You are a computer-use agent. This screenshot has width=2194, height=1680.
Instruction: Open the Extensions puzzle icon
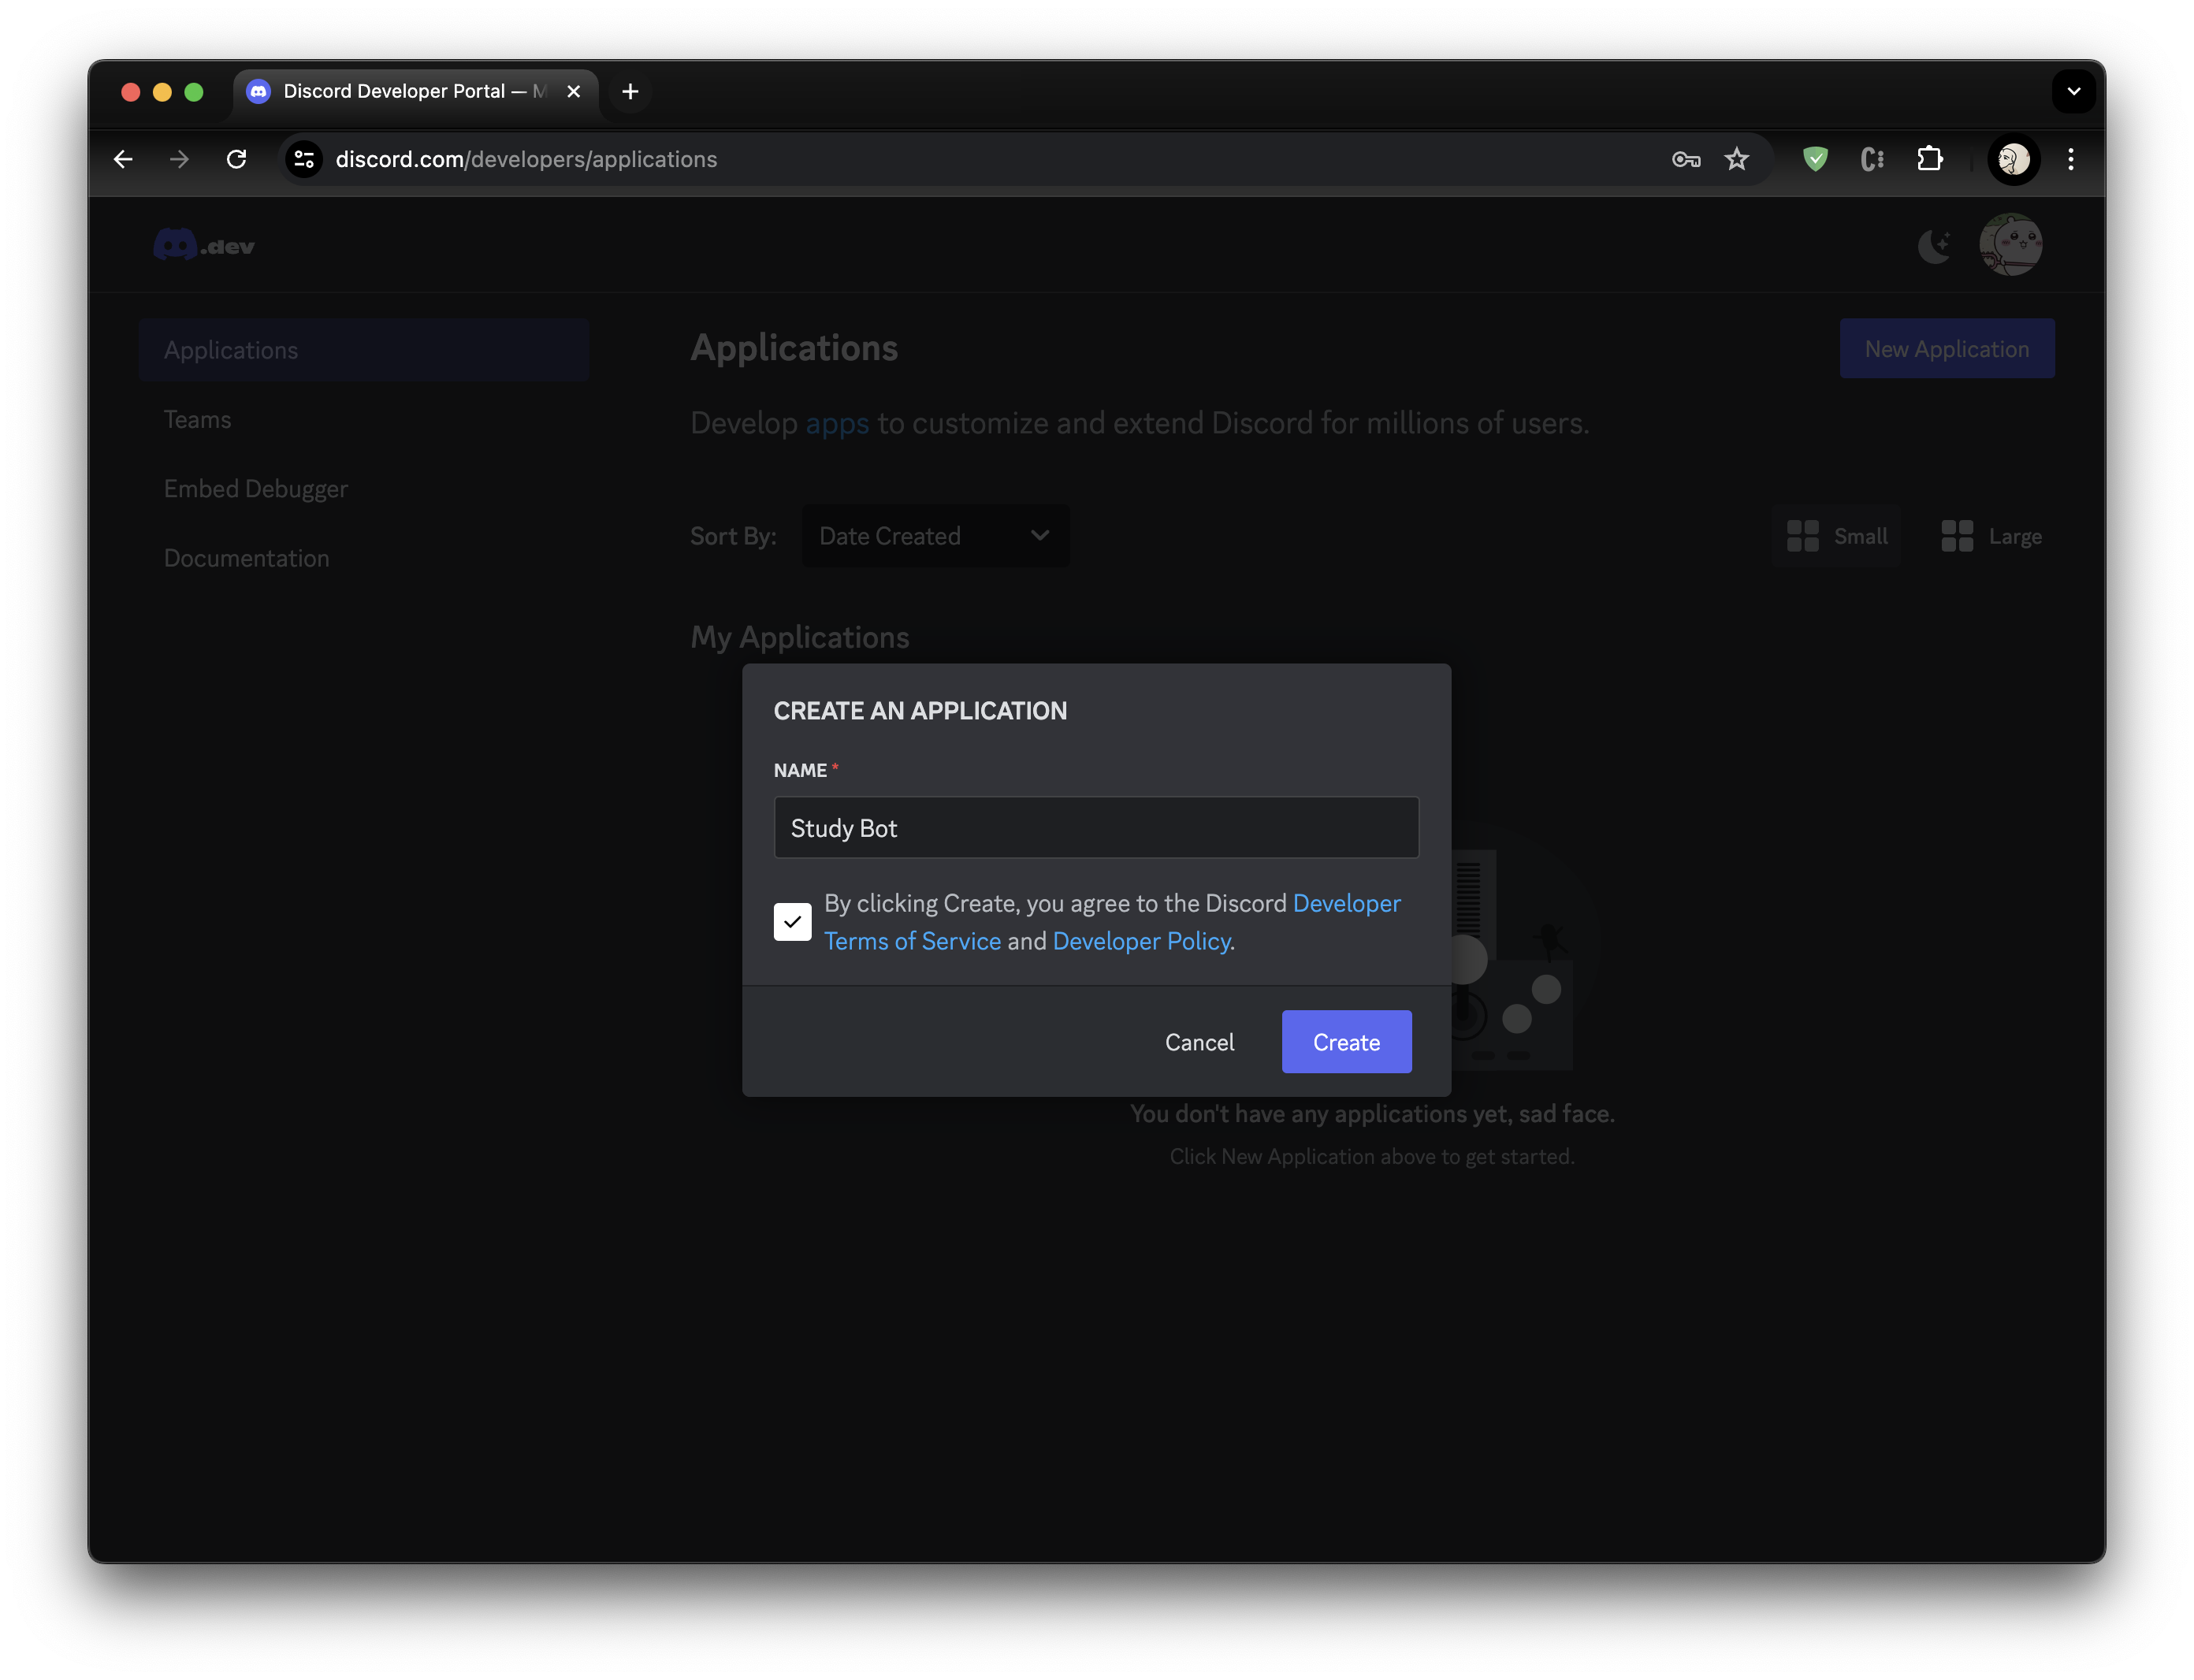tap(1929, 159)
